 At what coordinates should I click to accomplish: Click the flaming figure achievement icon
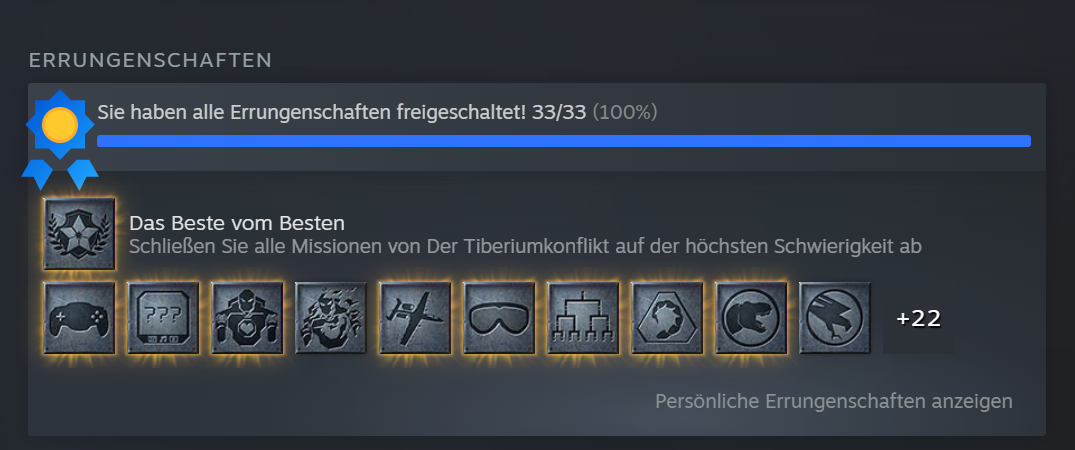click(x=331, y=318)
